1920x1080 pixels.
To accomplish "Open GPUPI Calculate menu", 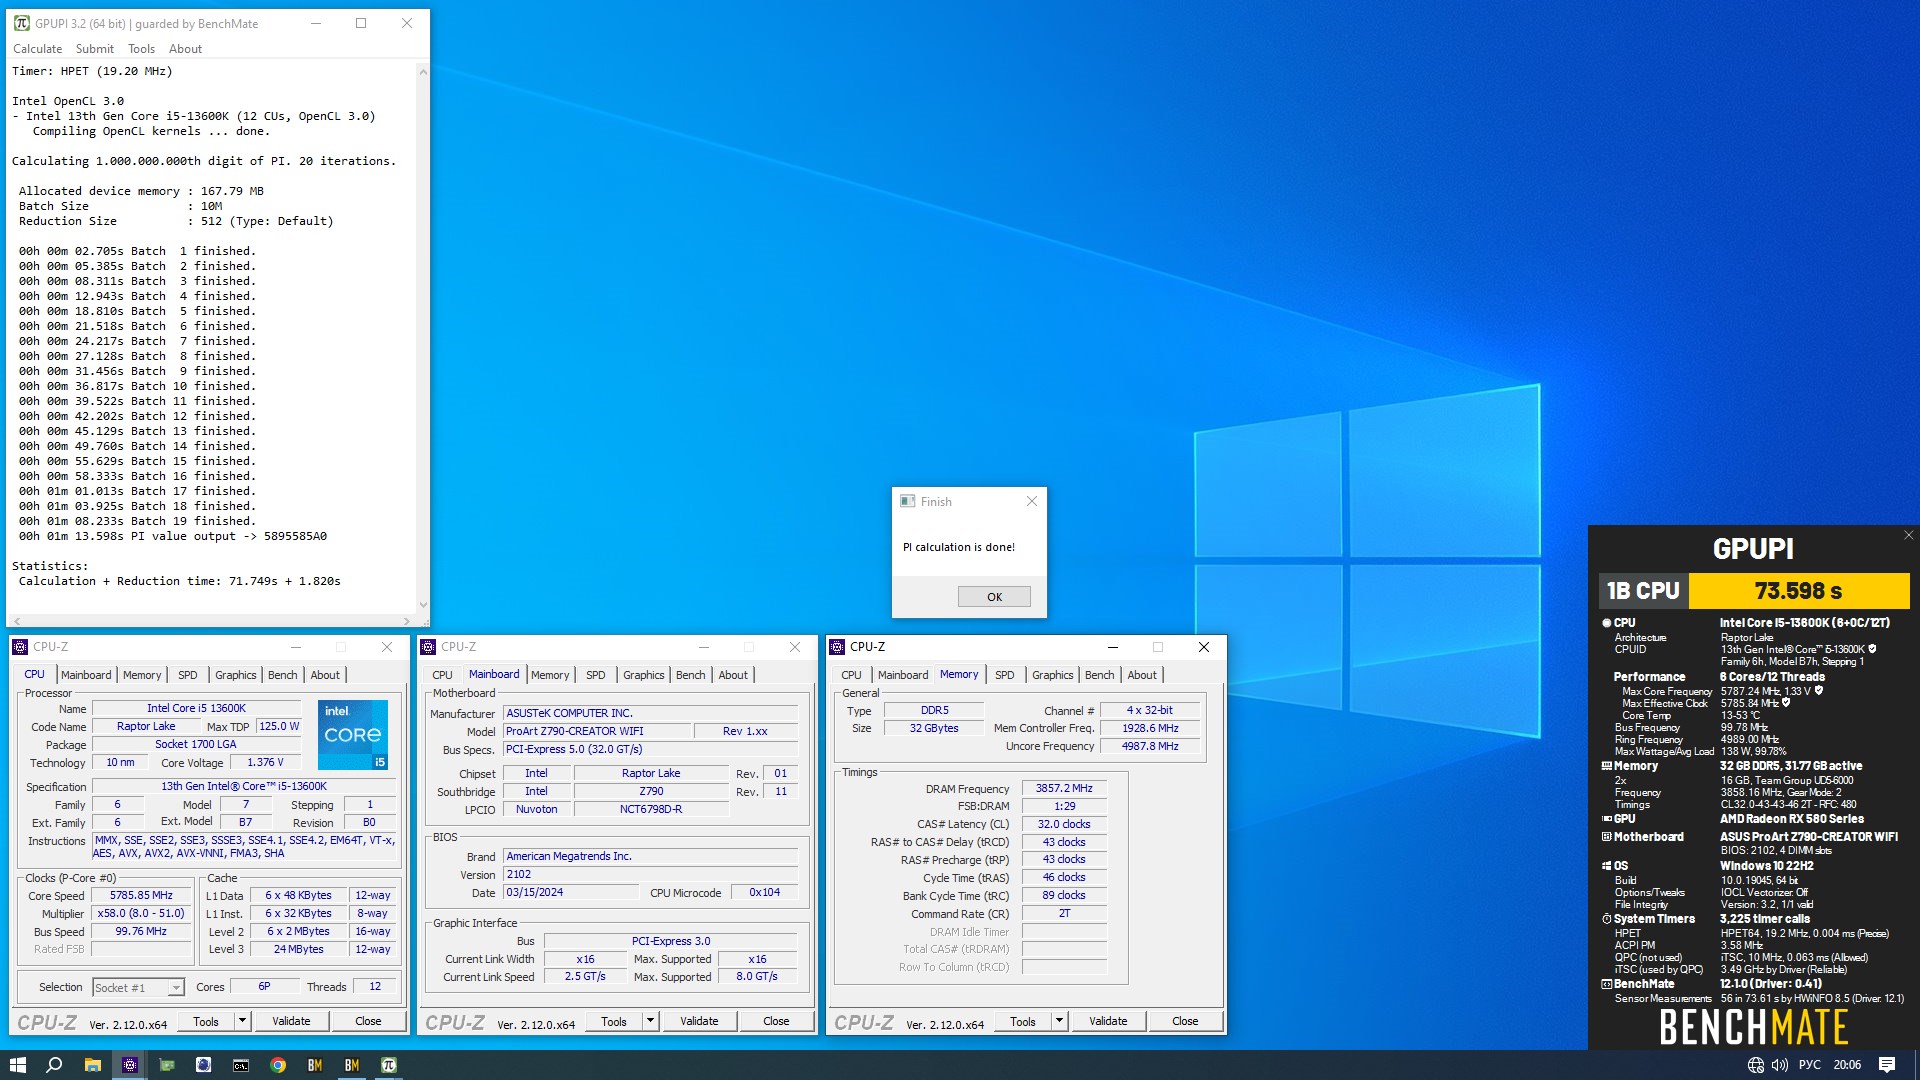I will pyautogui.click(x=38, y=49).
